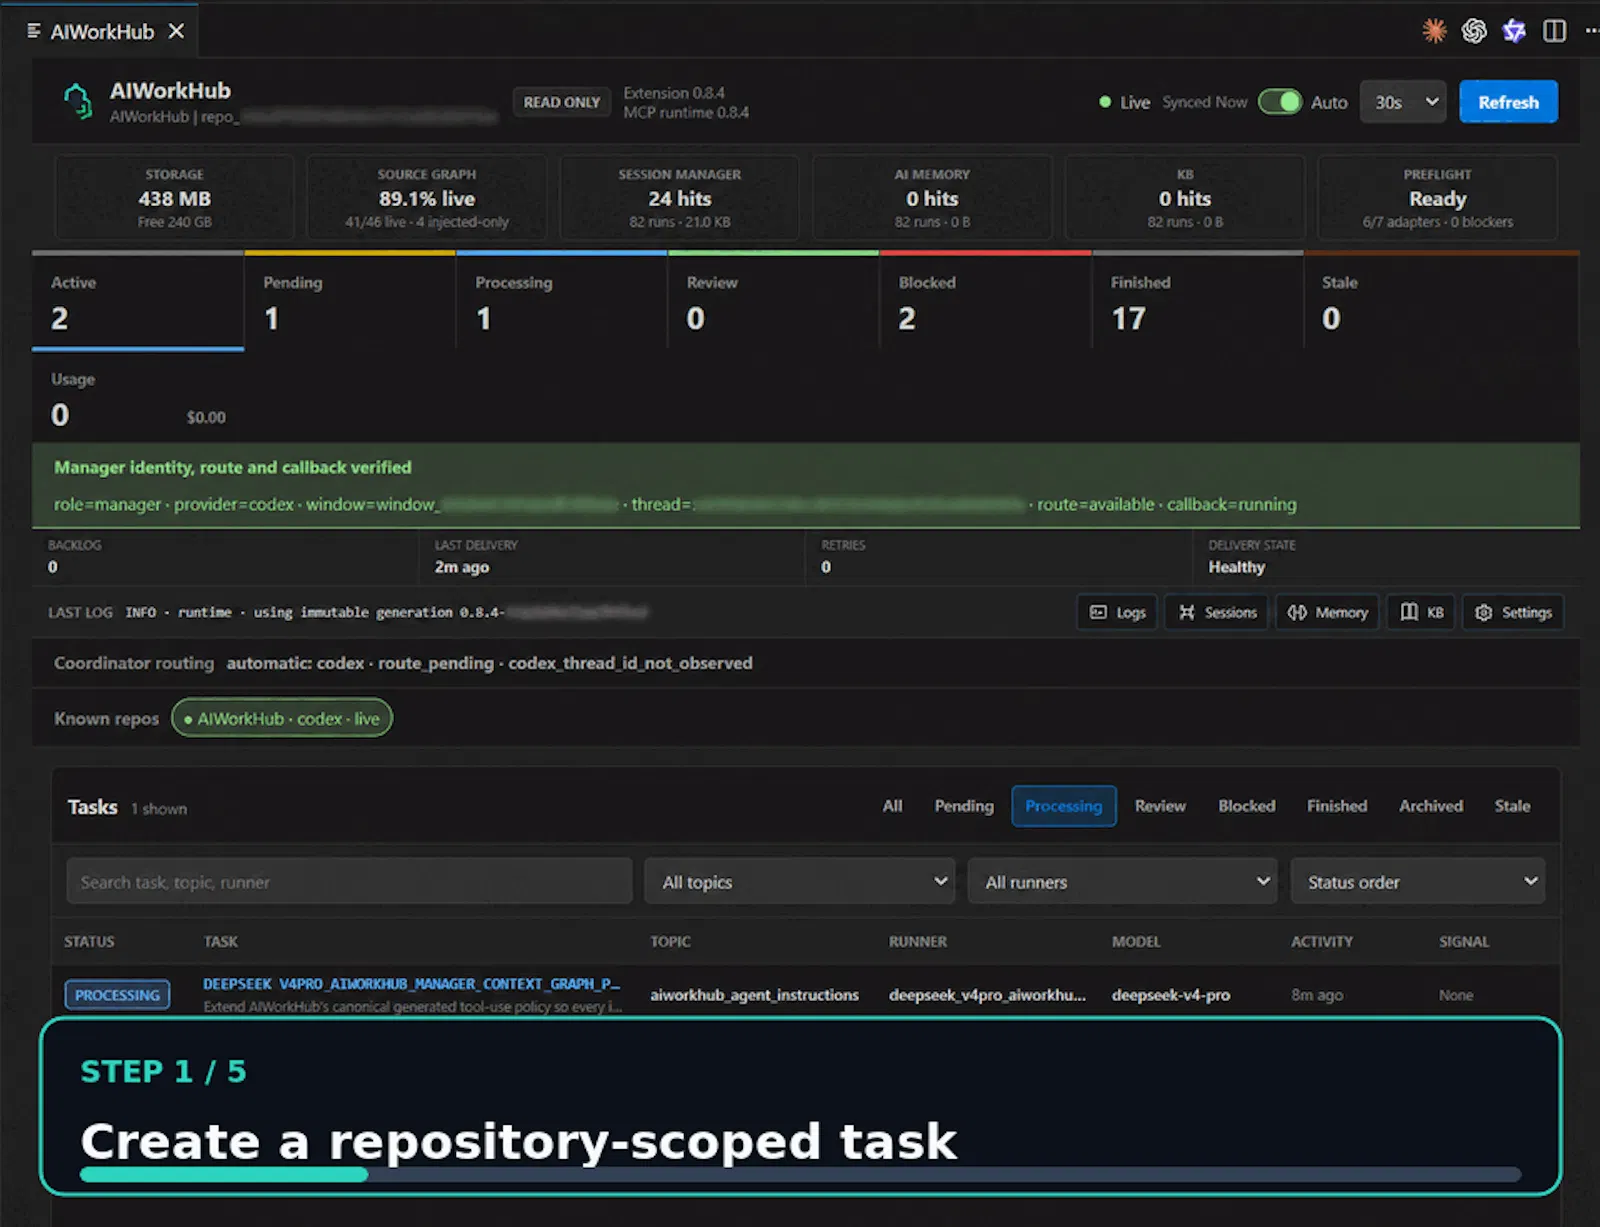Viewport: 1600px width, 1227px height.
Task: Open the All topics dropdown
Action: pyautogui.click(x=800, y=881)
